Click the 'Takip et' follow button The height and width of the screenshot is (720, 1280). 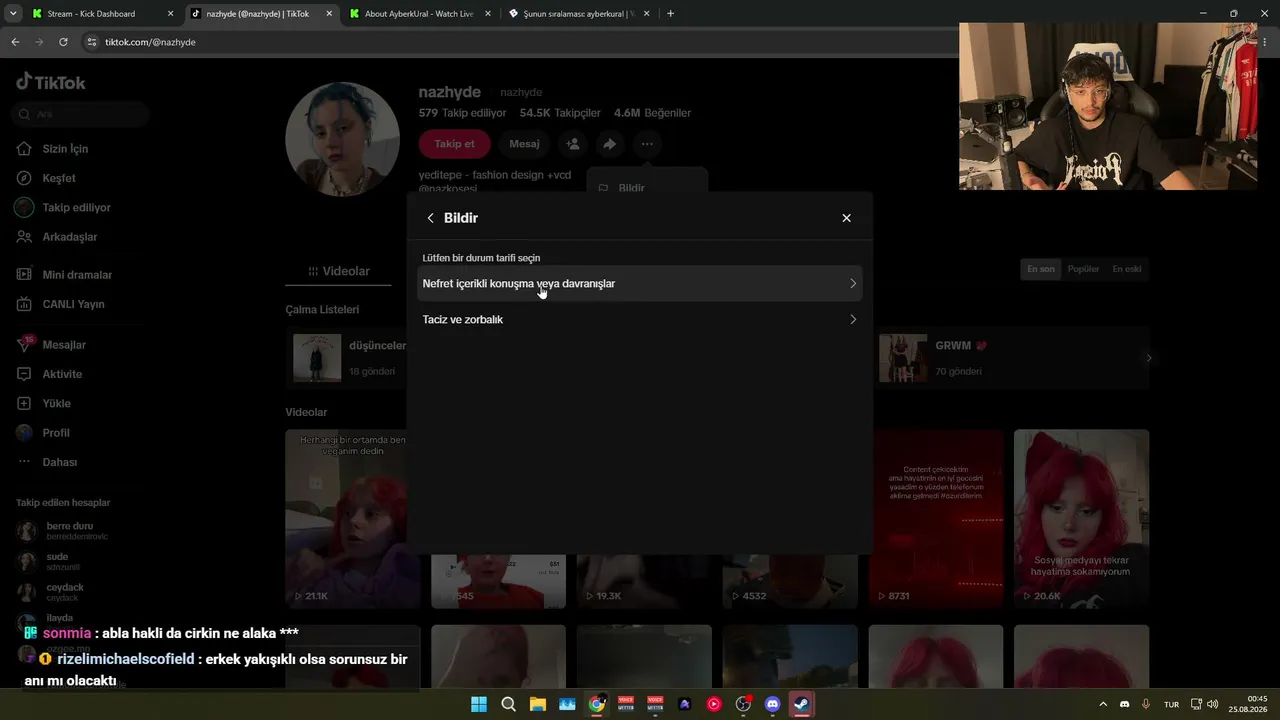pos(454,144)
